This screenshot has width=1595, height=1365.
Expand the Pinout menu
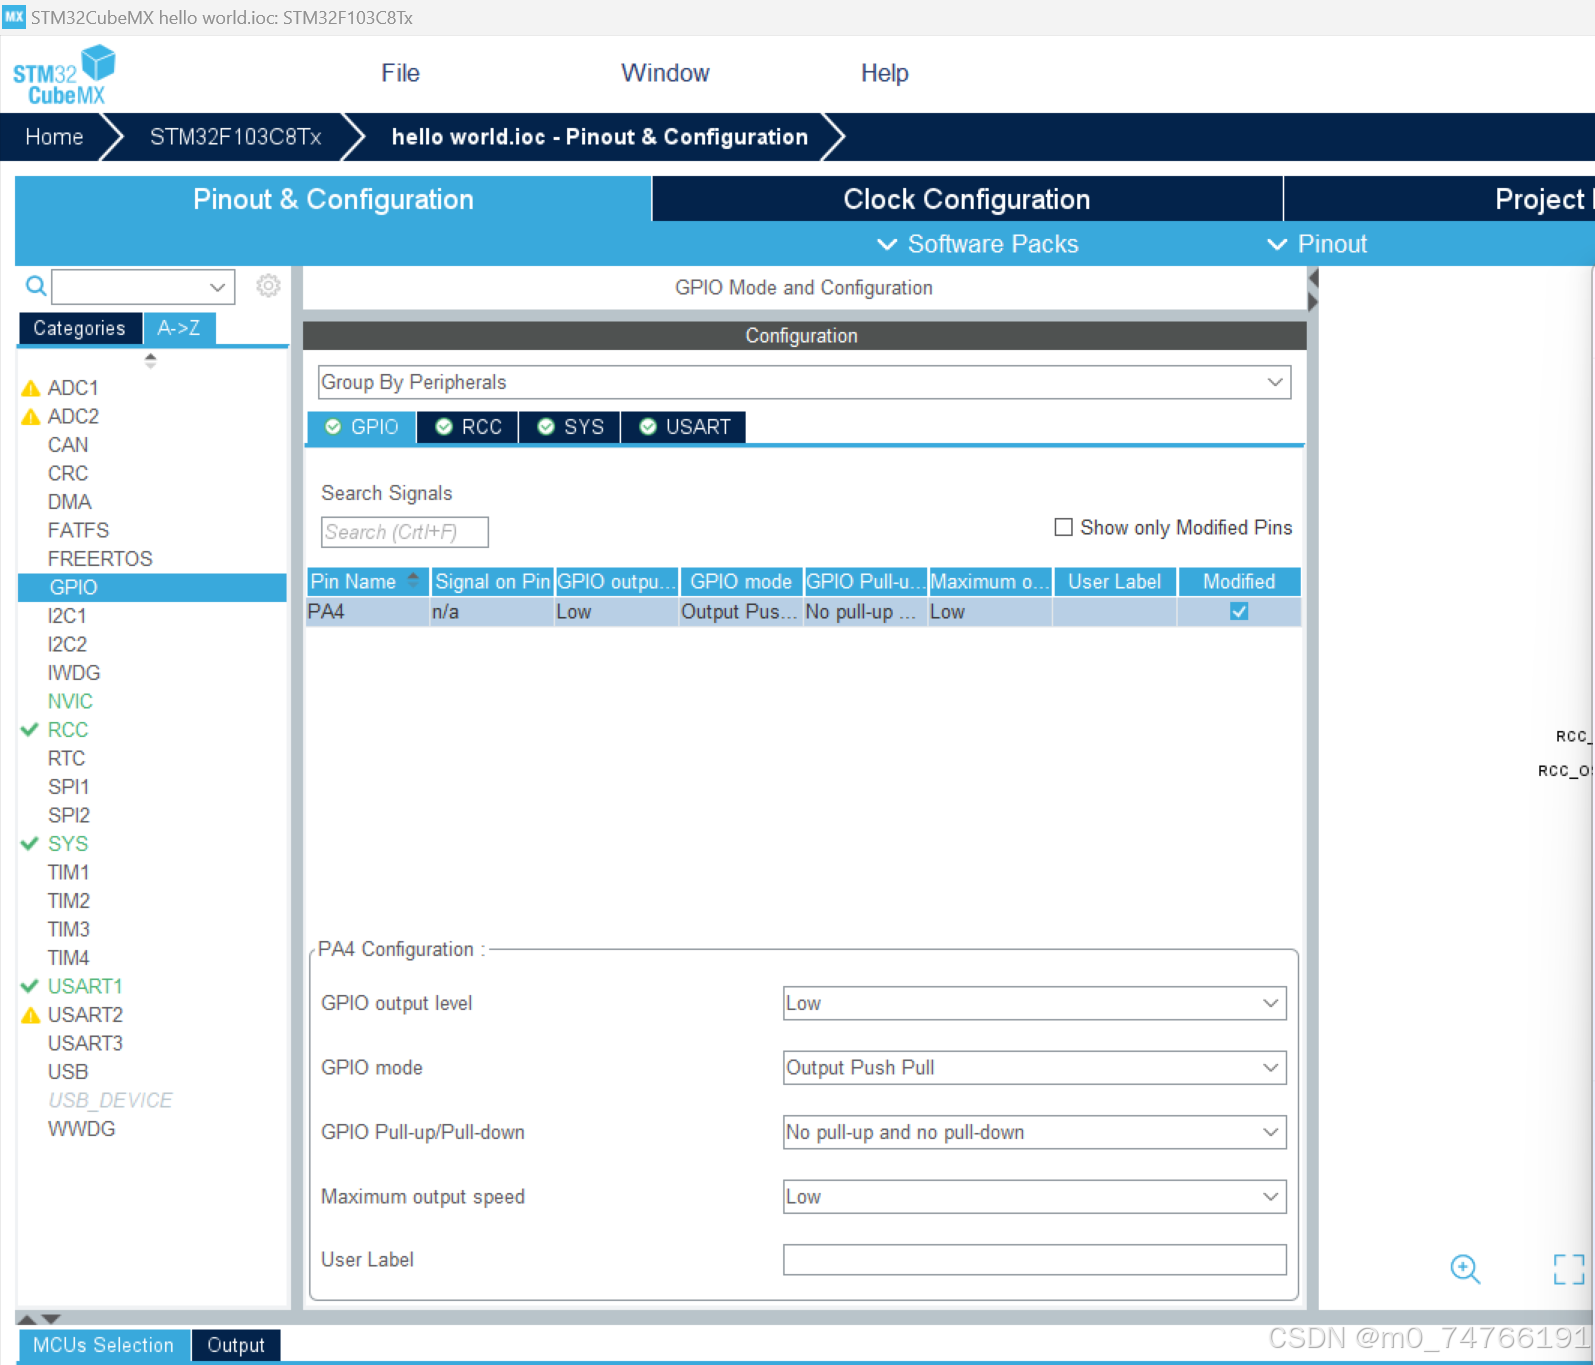pos(1317,244)
